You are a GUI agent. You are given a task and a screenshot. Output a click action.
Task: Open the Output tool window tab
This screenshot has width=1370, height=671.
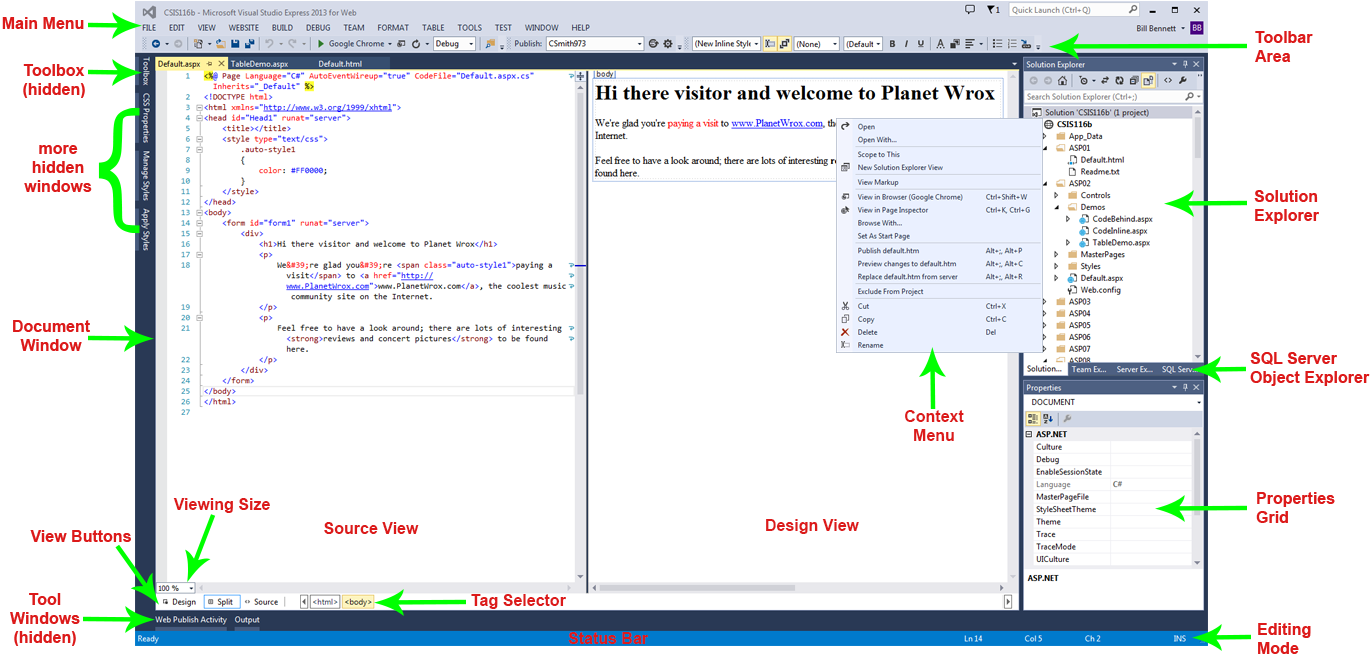[x=246, y=620]
